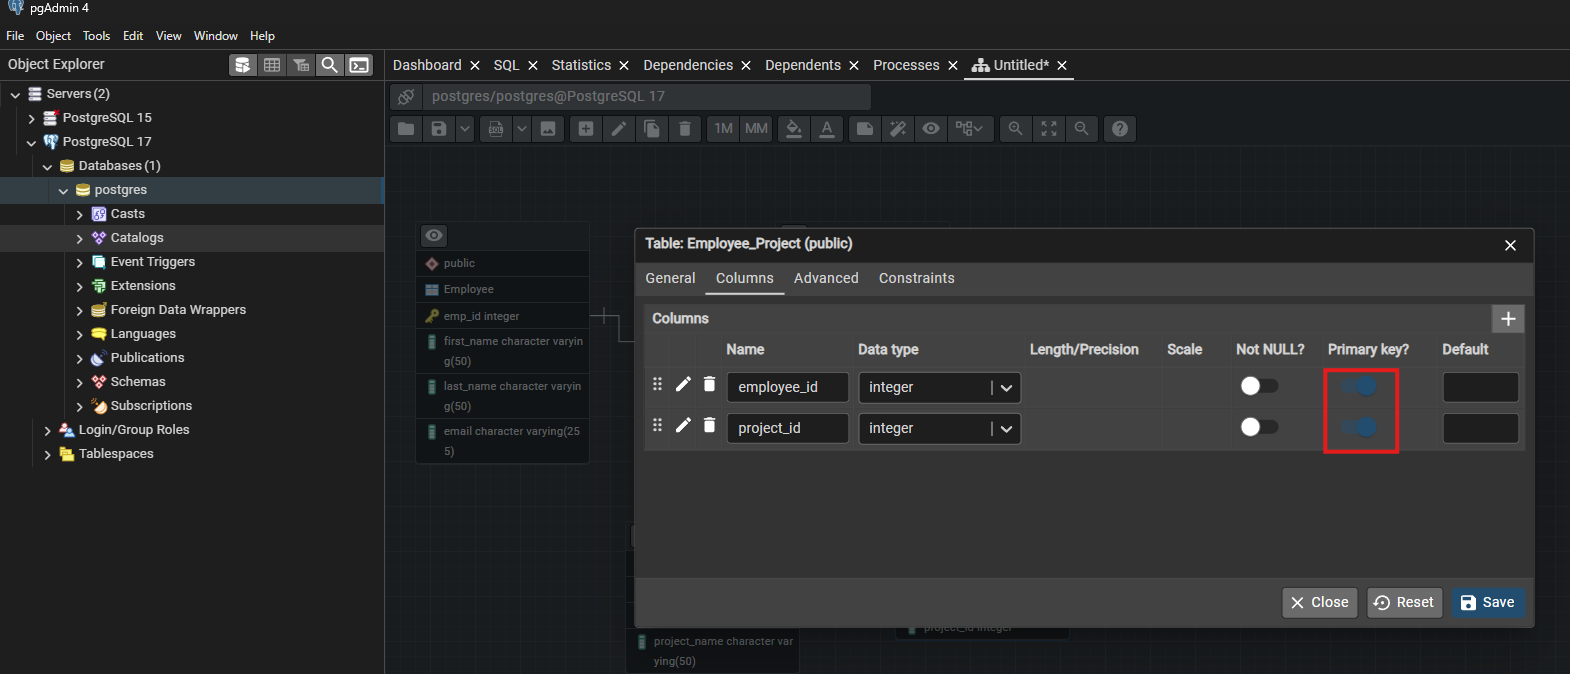Open the Tools menu
The height and width of the screenshot is (674, 1570).
tap(96, 36)
